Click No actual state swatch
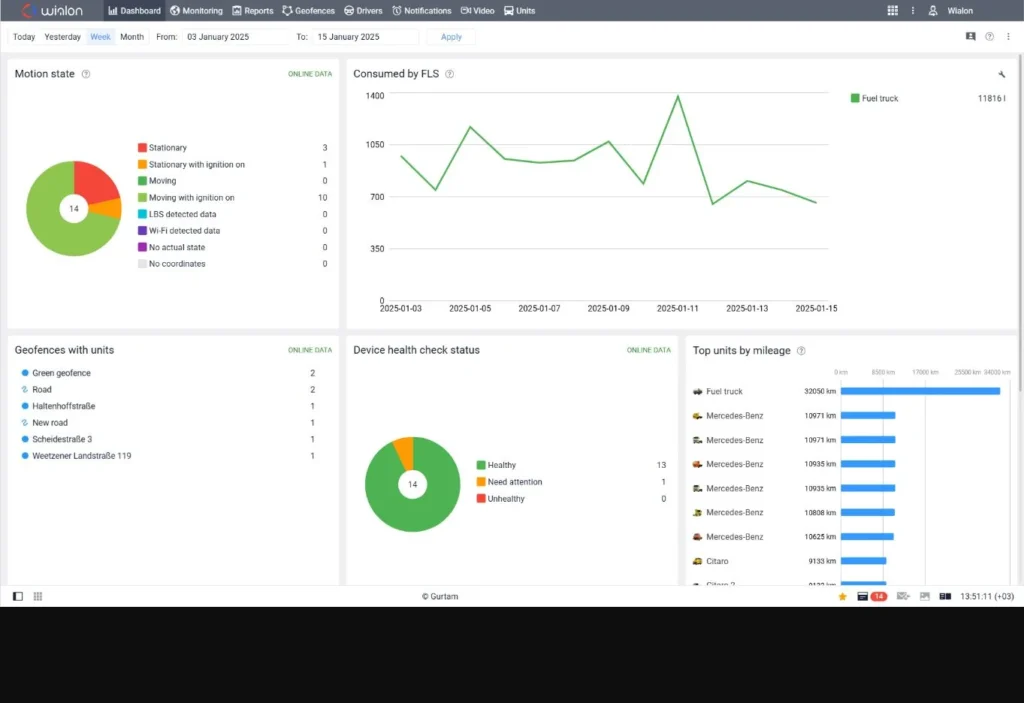This screenshot has height=703, width=1024. 142,247
